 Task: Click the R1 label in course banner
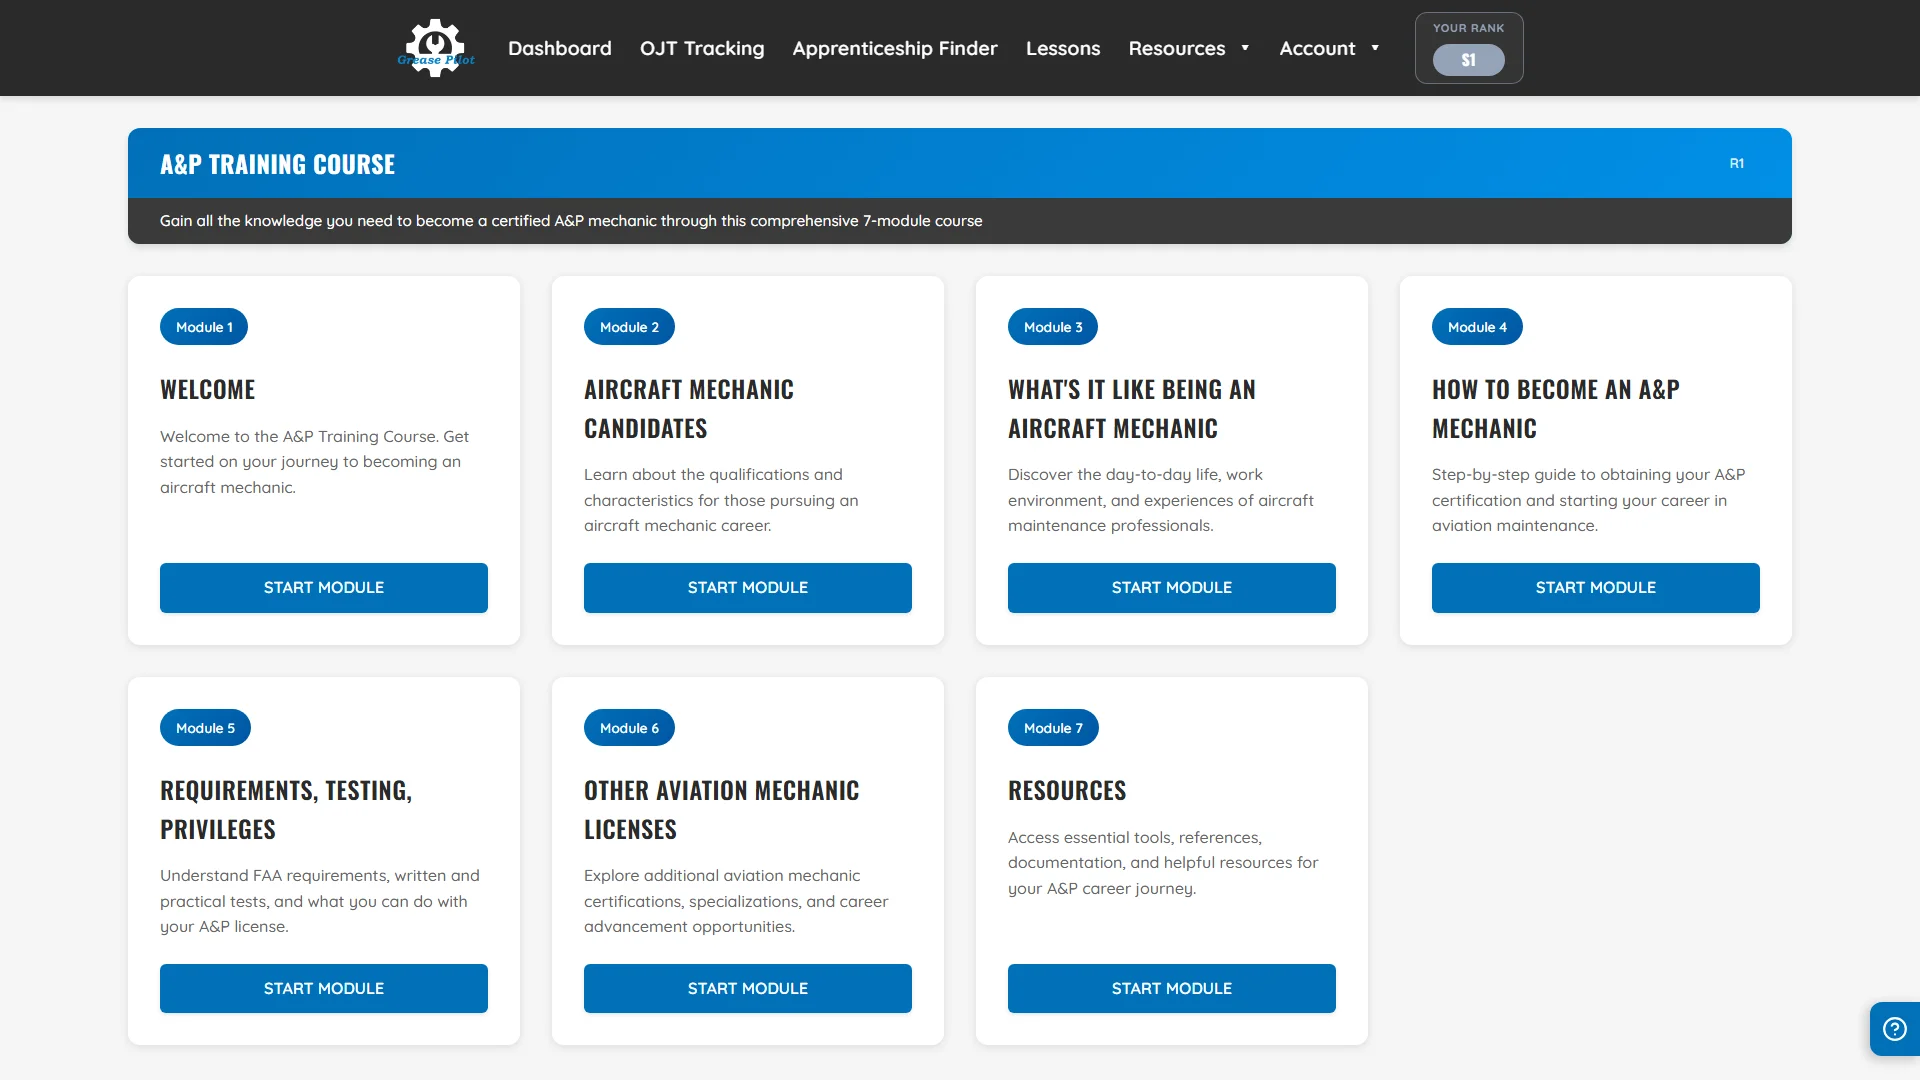pyautogui.click(x=1737, y=163)
